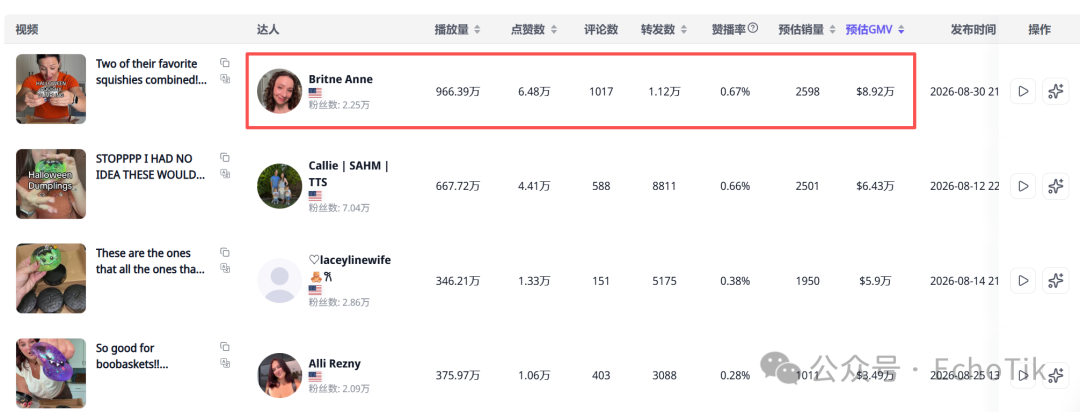
Task: Open video titled 'So good for boobaskets!!'
Action: point(132,356)
